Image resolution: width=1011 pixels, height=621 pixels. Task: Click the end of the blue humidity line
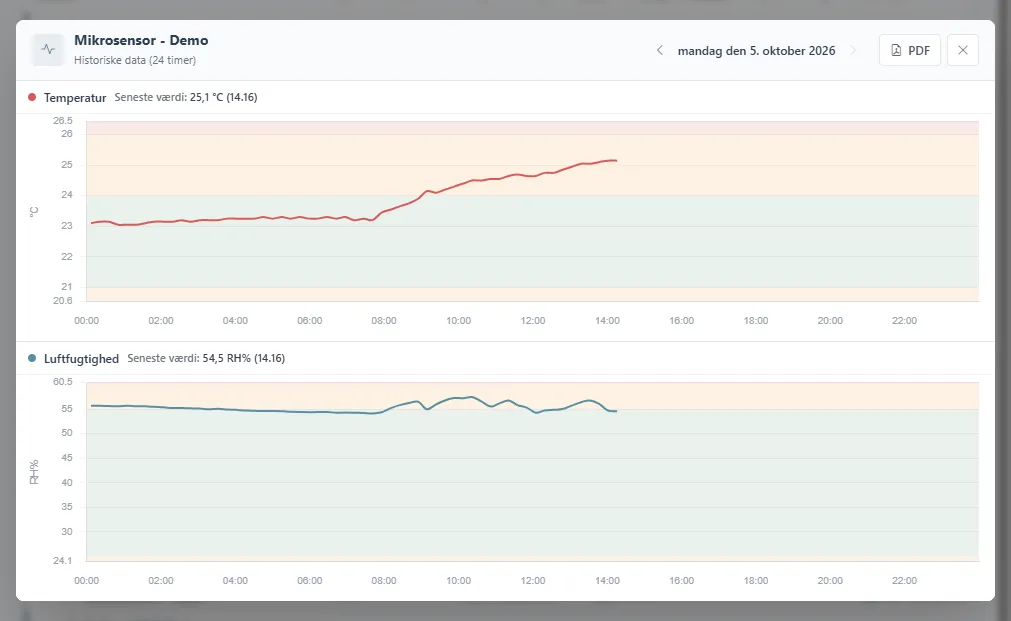point(616,411)
